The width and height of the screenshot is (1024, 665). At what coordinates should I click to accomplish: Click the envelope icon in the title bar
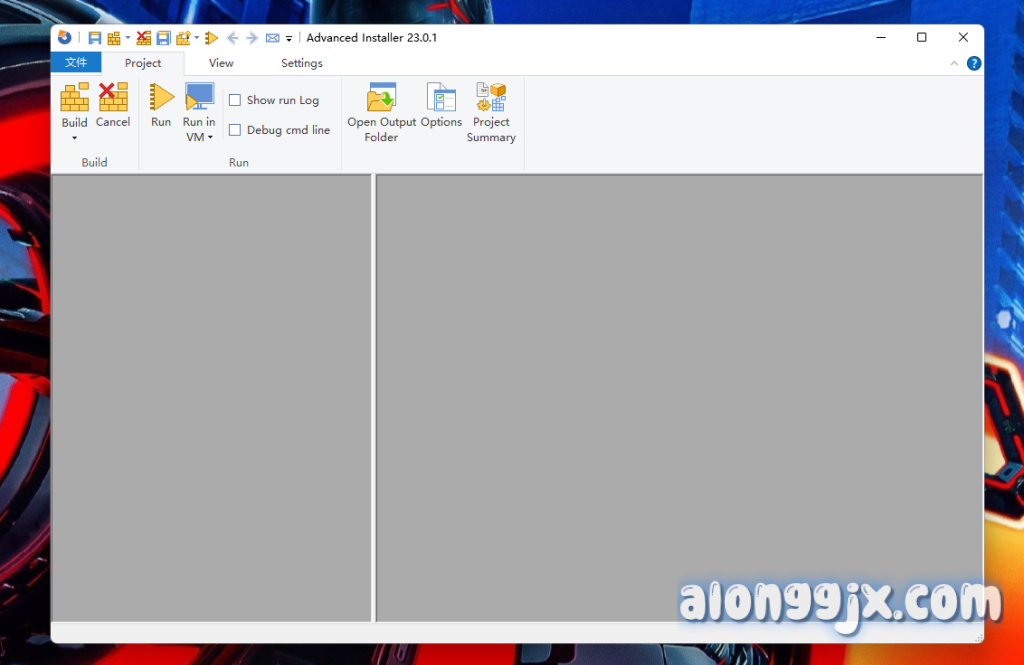(x=272, y=38)
